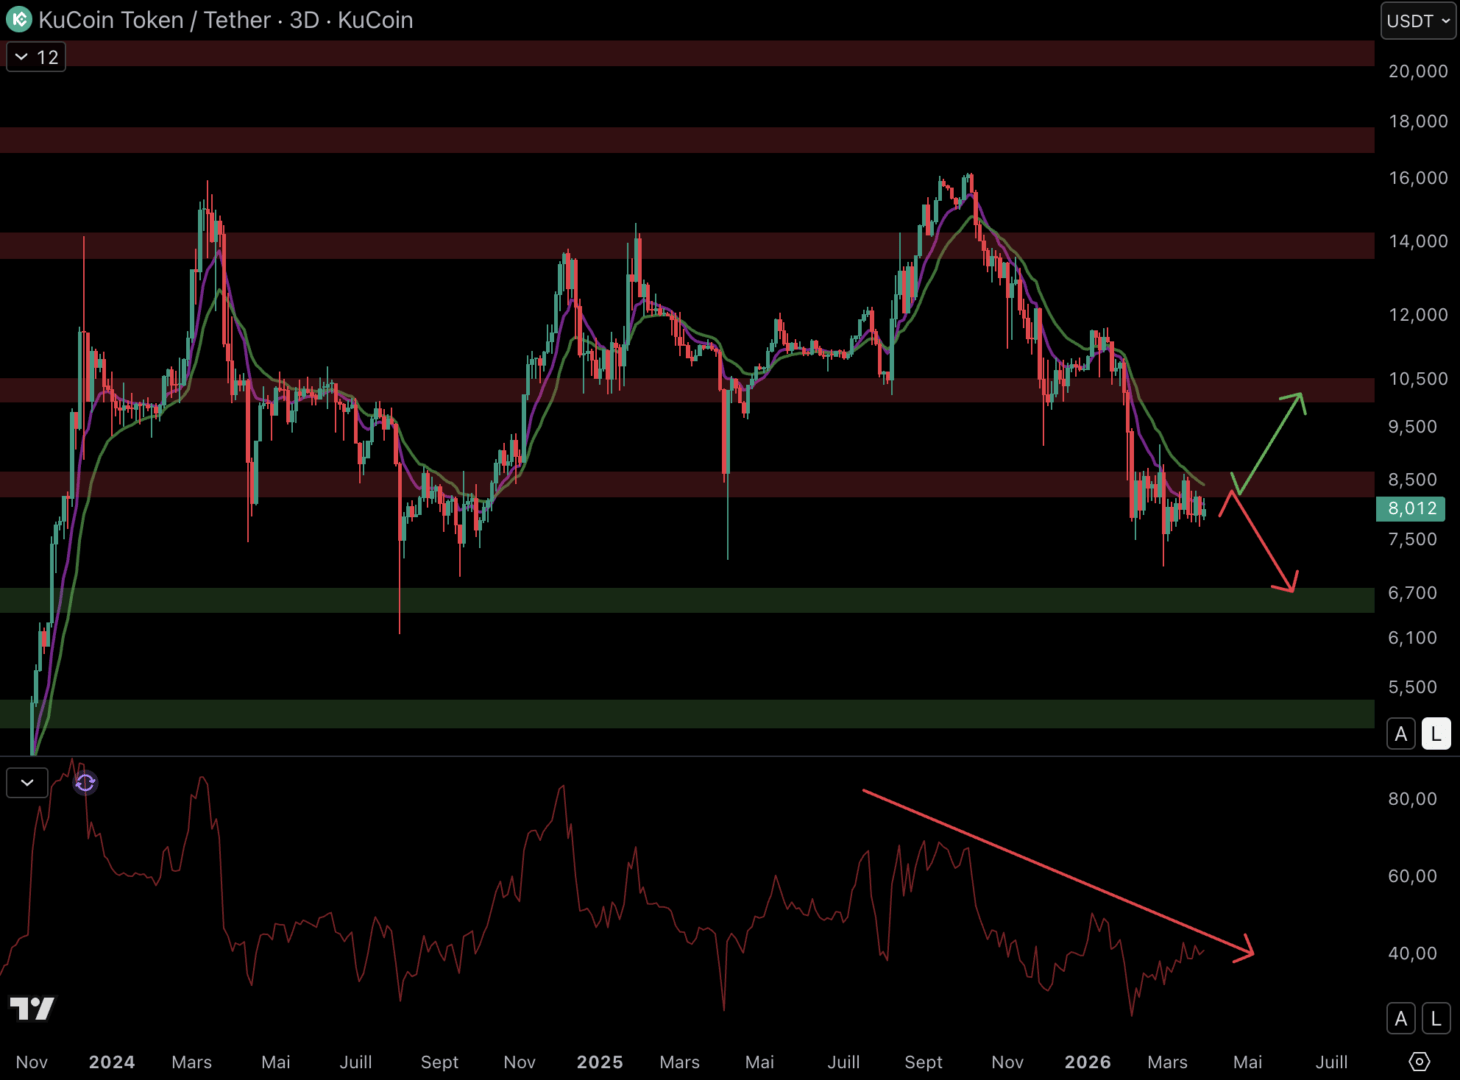Viewport: 1460px width, 1080px height.
Task: Click the purple sync icon in RSI pane
Action: point(85,783)
